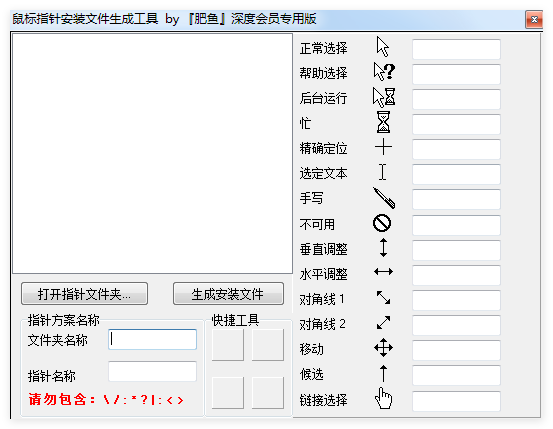Click the 水平调整 file path field
The image size is (553, 429).
pyautogui.click(x=456, y=275)
